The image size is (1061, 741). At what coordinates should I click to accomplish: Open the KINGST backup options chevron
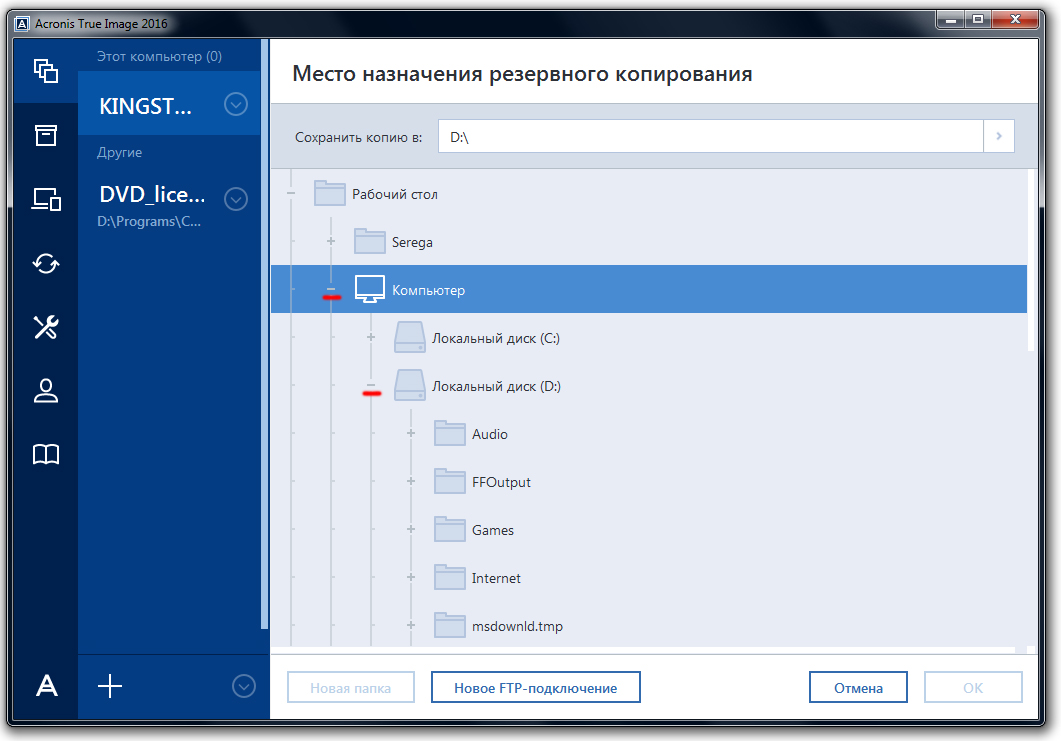236,103
